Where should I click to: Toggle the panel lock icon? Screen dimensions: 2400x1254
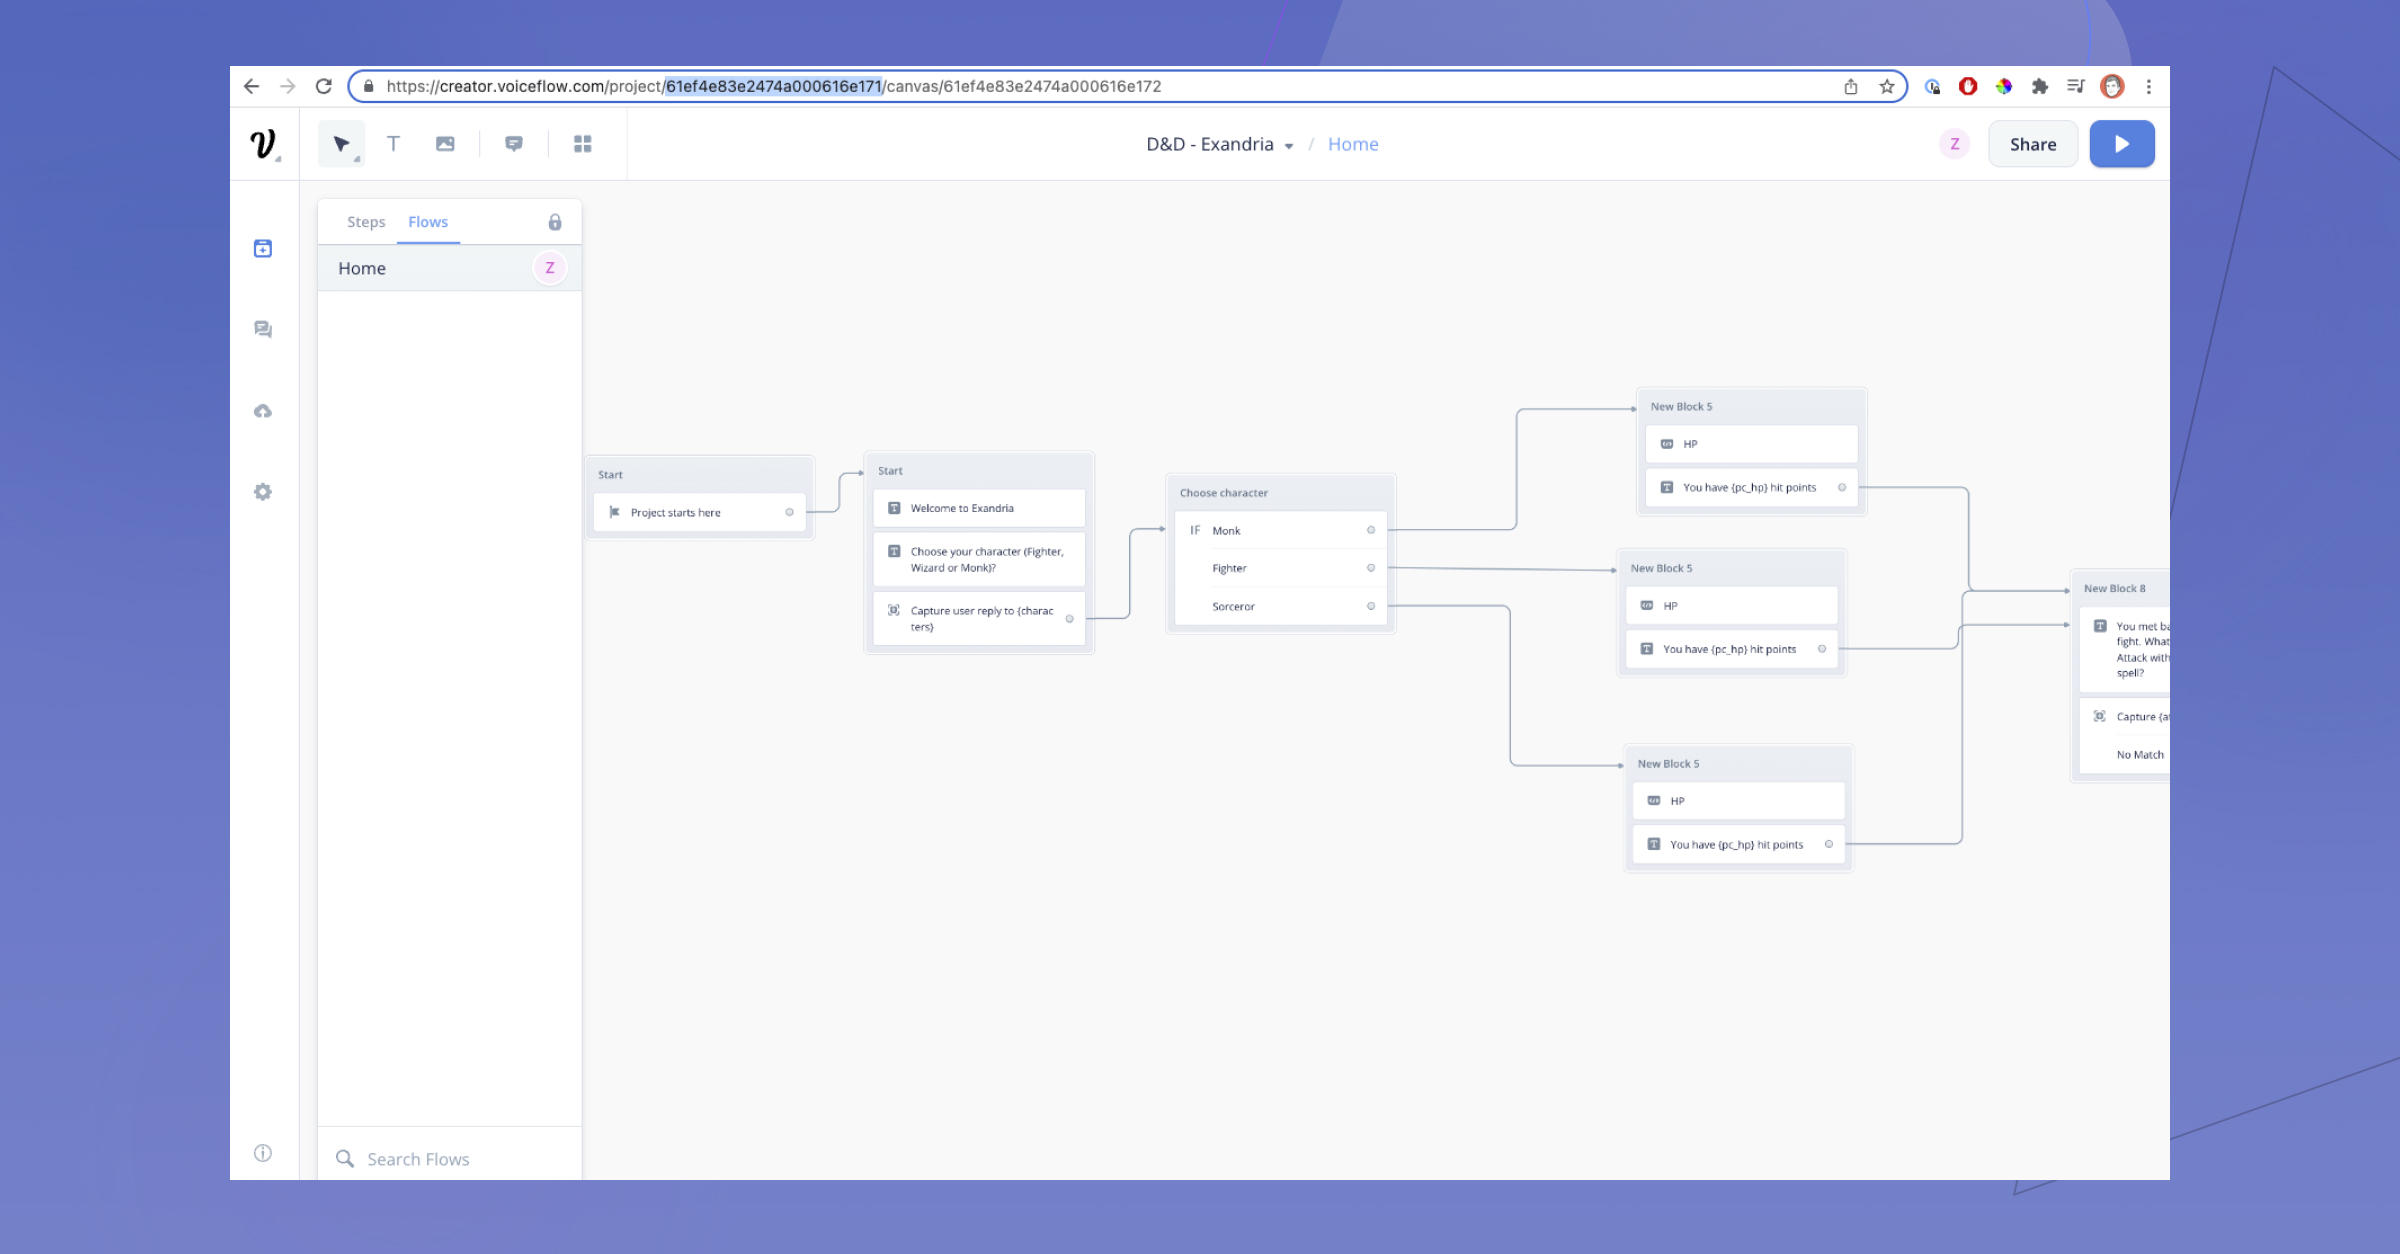pyautogui.click(x=555, y=222)
